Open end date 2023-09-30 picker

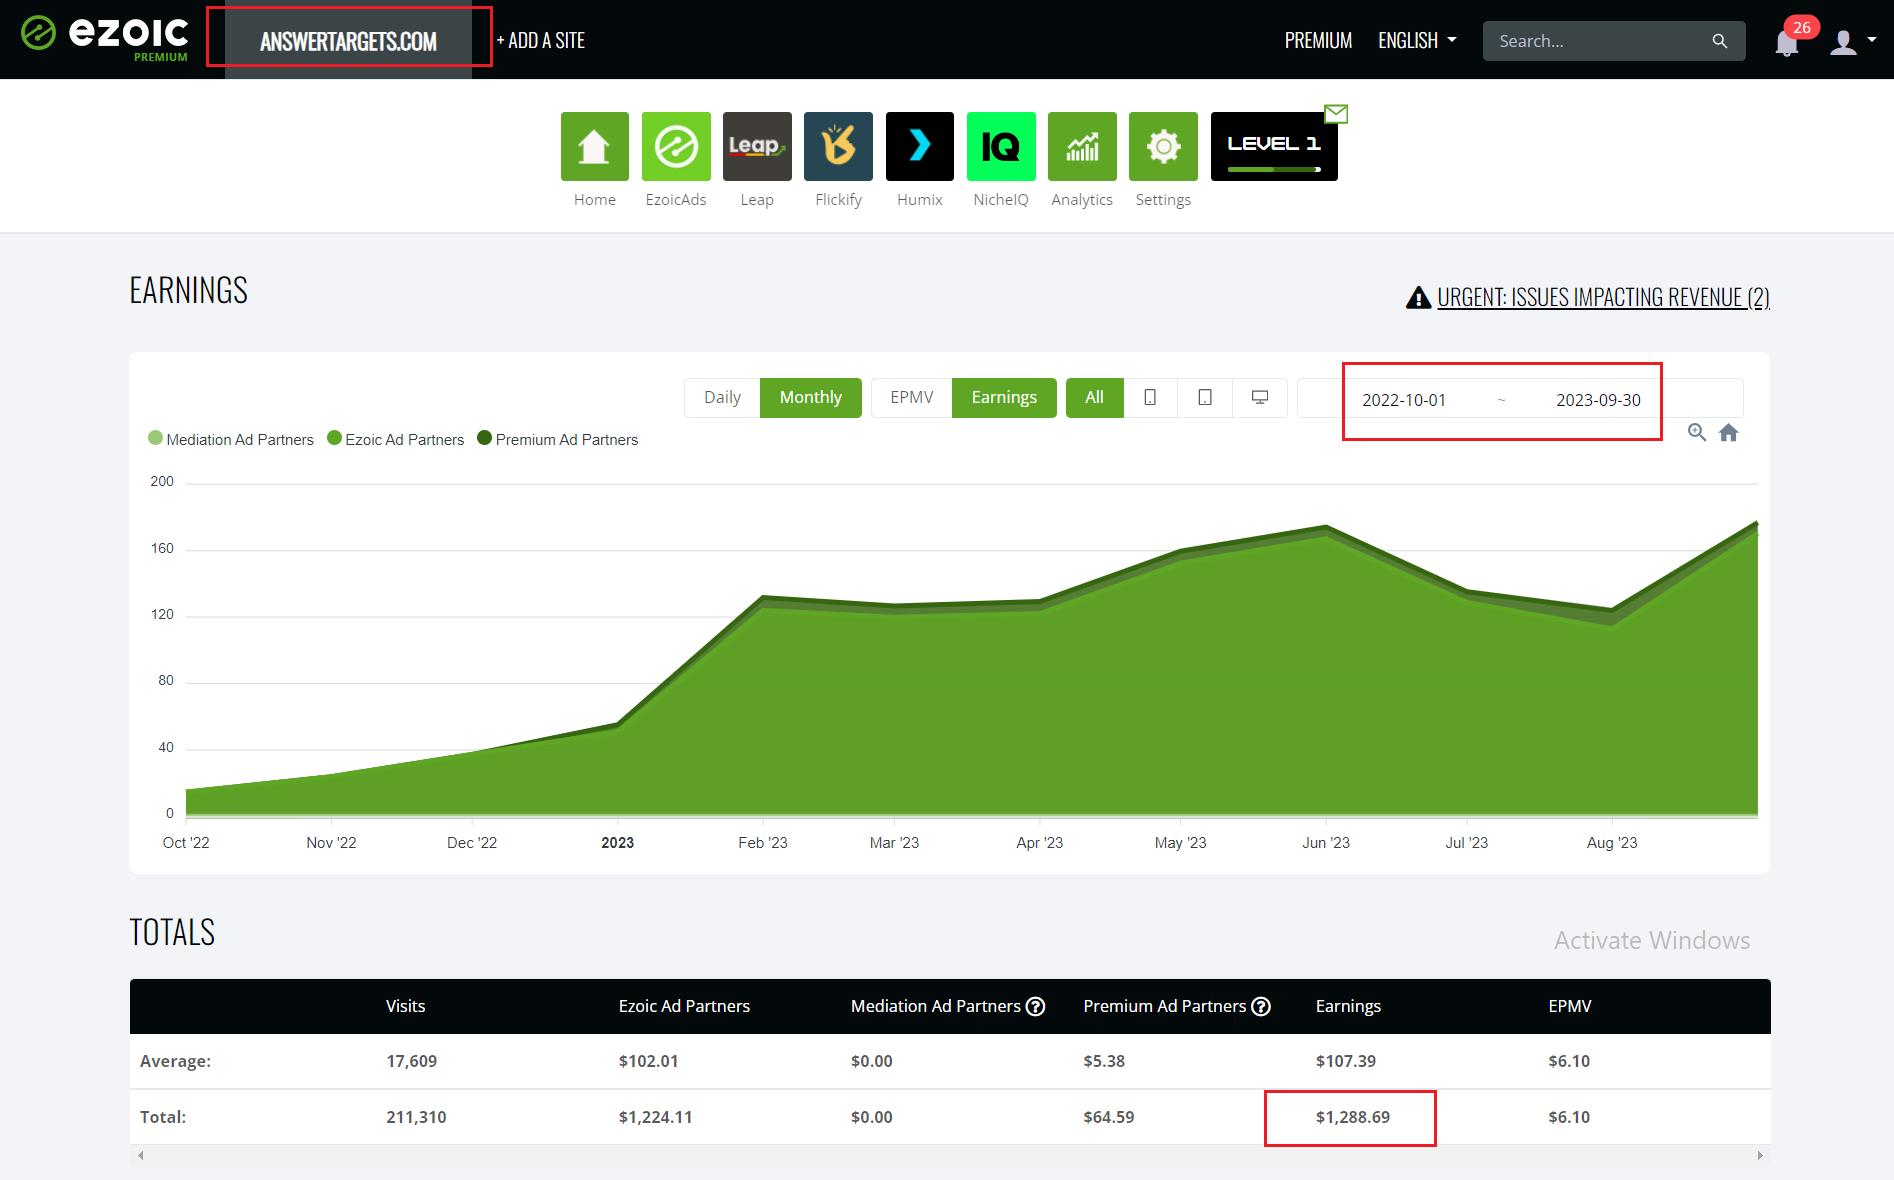click(x=1598, y=400)
